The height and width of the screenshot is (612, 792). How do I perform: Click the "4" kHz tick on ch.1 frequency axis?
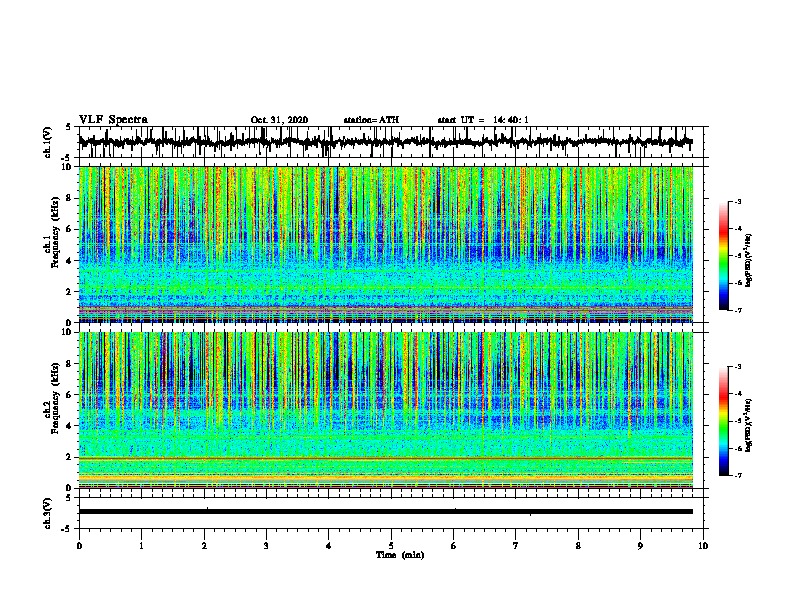point(70,261)
